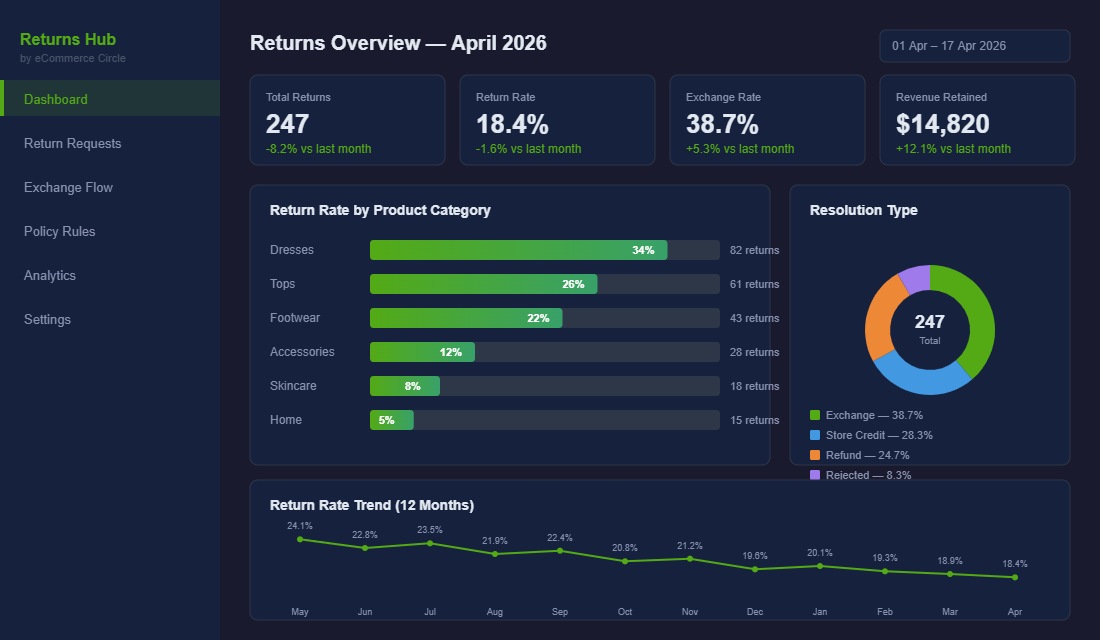This screenshot has width=1100, height=640.
Task: Click the donut chart center total
Action: pos(929,329)
